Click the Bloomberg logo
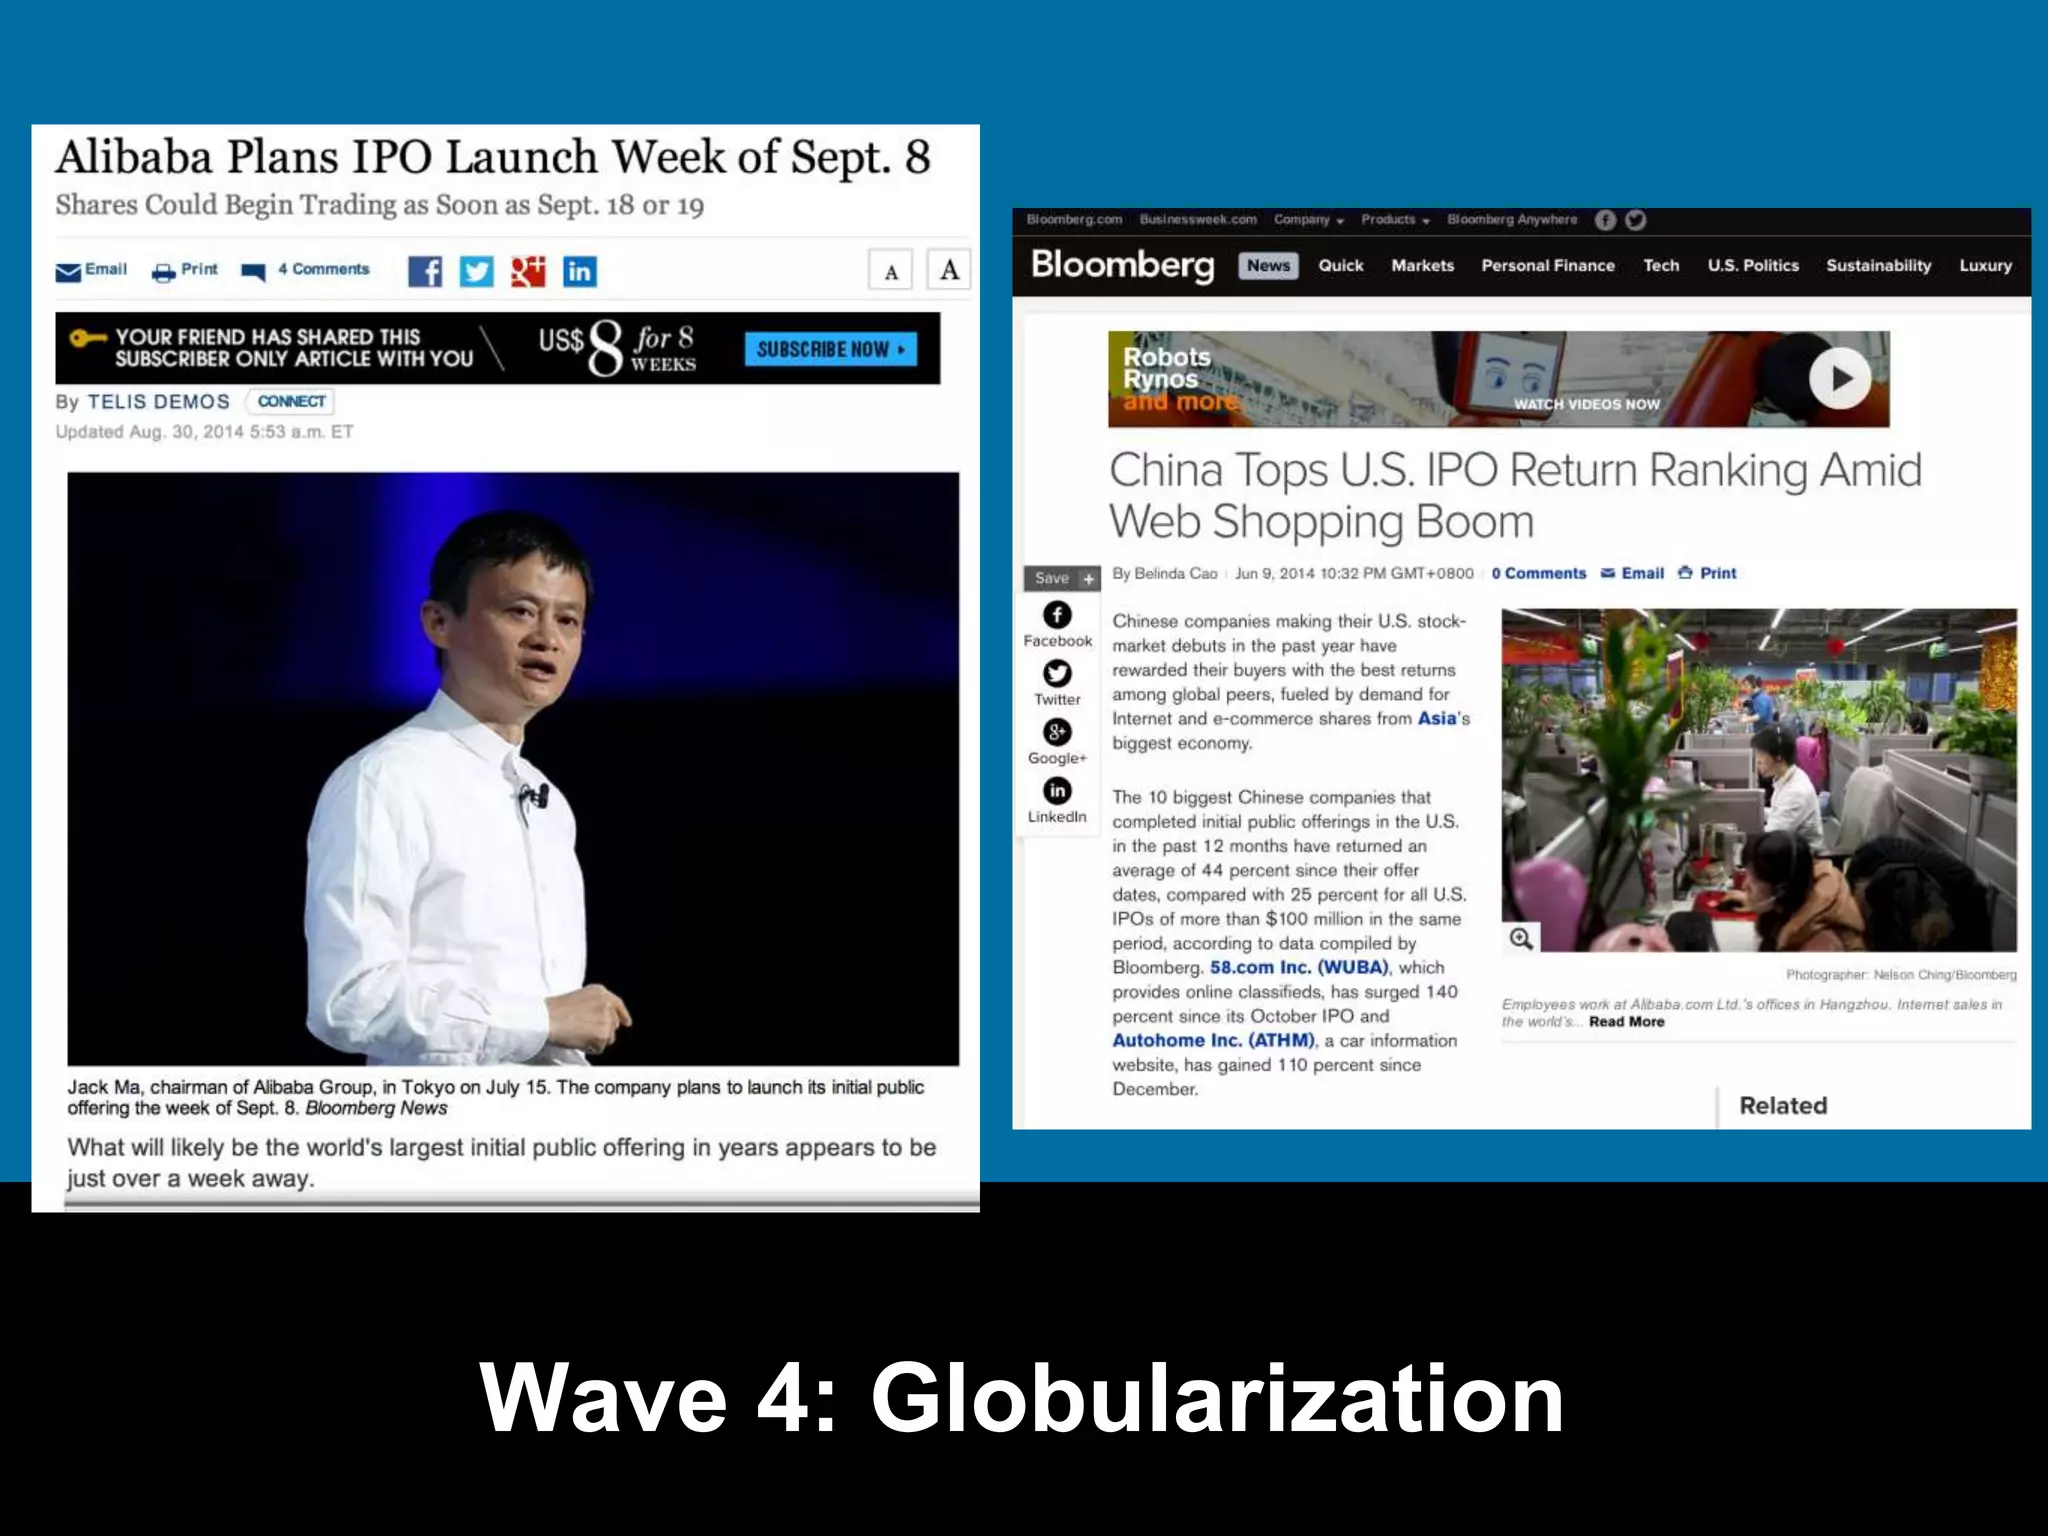The width and height of the screenshot is (2048, 1536). [x=1122, y=265]
